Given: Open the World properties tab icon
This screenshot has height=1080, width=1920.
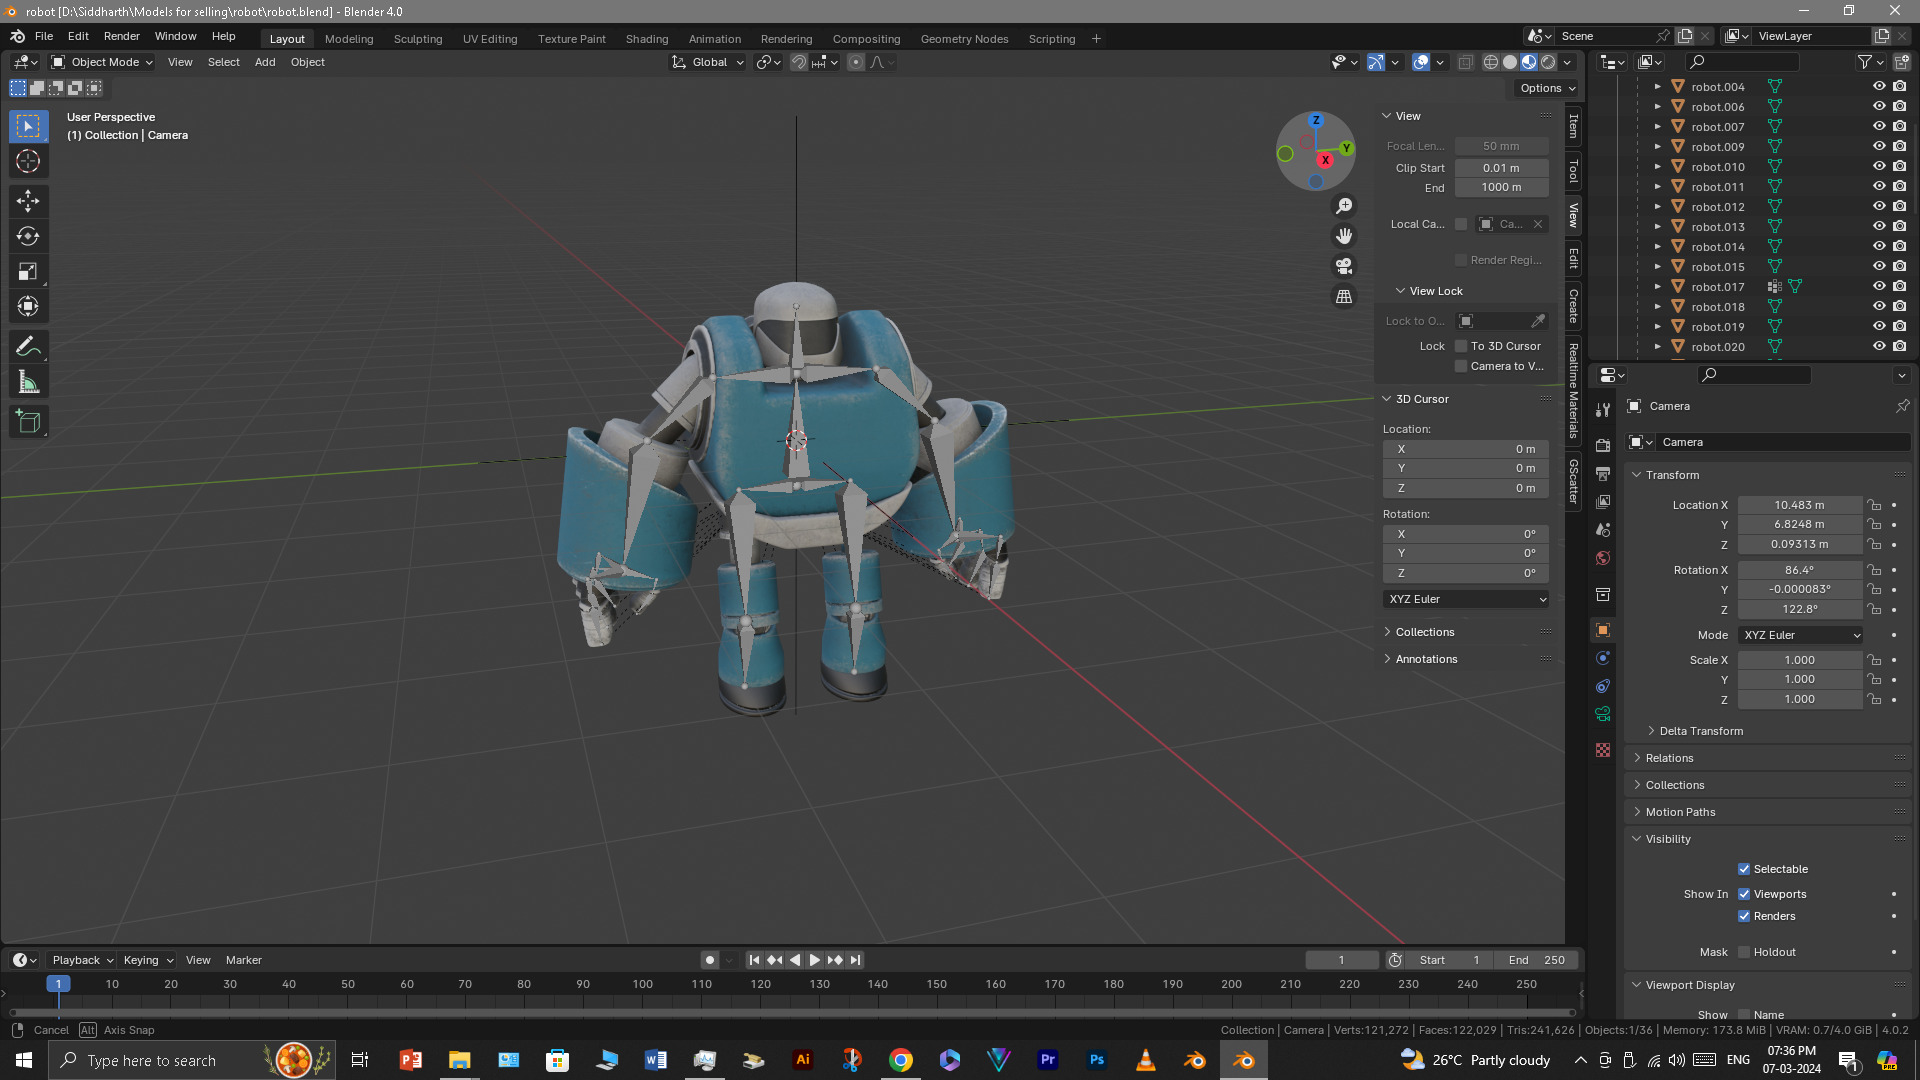Looking at the screenshot, I should point(1603,558).
